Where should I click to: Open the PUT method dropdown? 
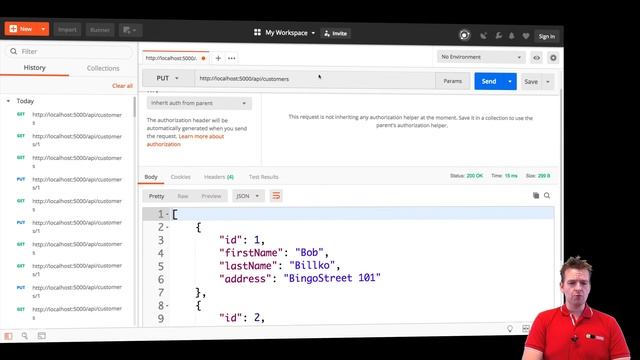tap(168, 78)
